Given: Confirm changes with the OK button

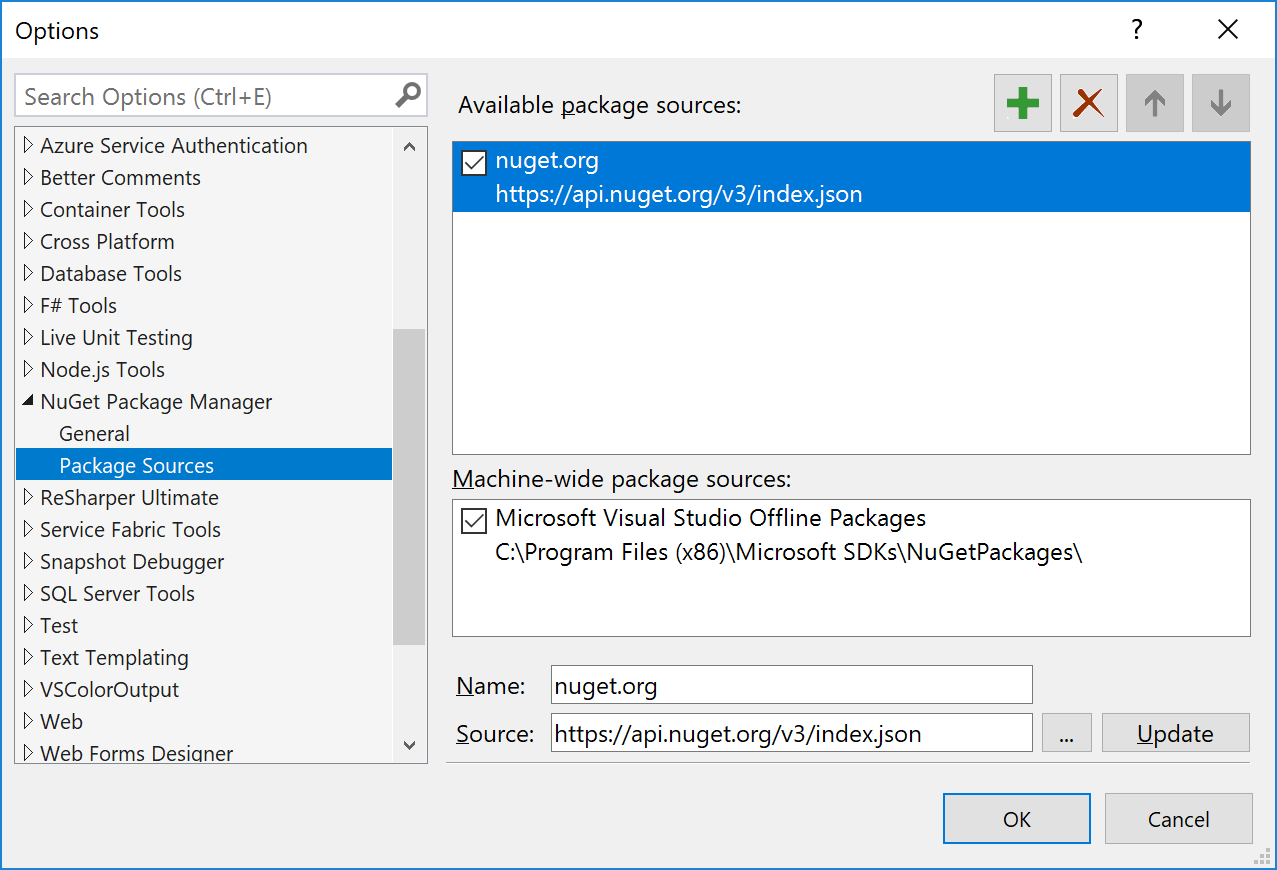Looking at the screenshot, I should 1016,818.
